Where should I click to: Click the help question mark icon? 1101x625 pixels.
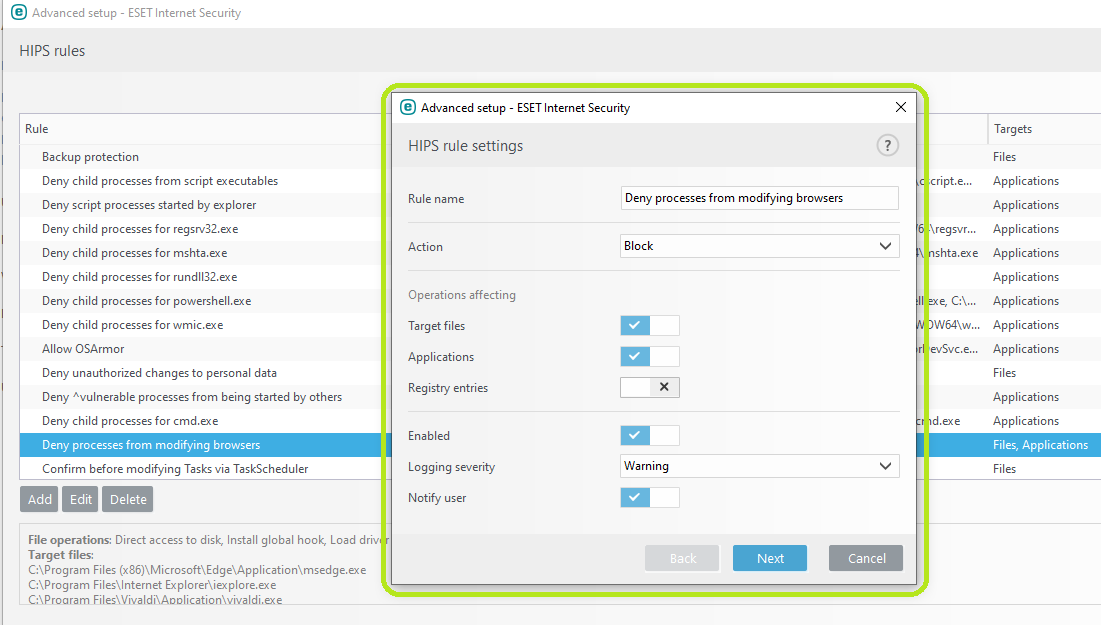coord(887,146)
